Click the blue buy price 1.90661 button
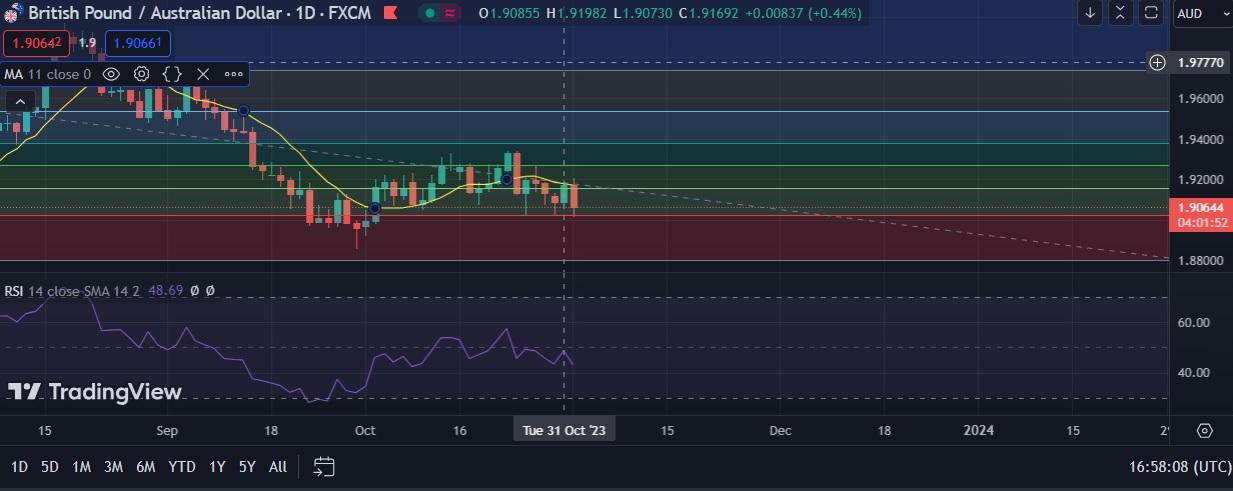The height and width of the screenshot is (491, 1233). 138,43
